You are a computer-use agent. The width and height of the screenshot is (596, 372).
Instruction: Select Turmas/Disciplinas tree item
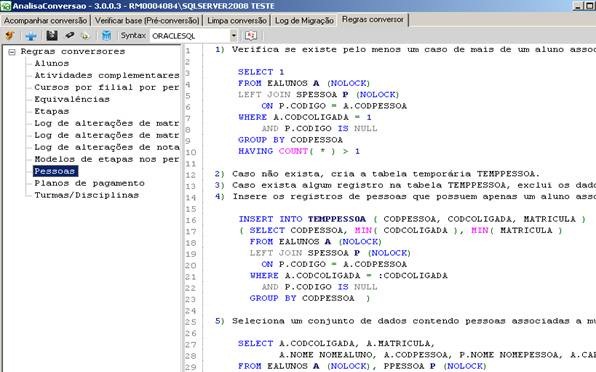pyautogui.click(x=87, y=195)
